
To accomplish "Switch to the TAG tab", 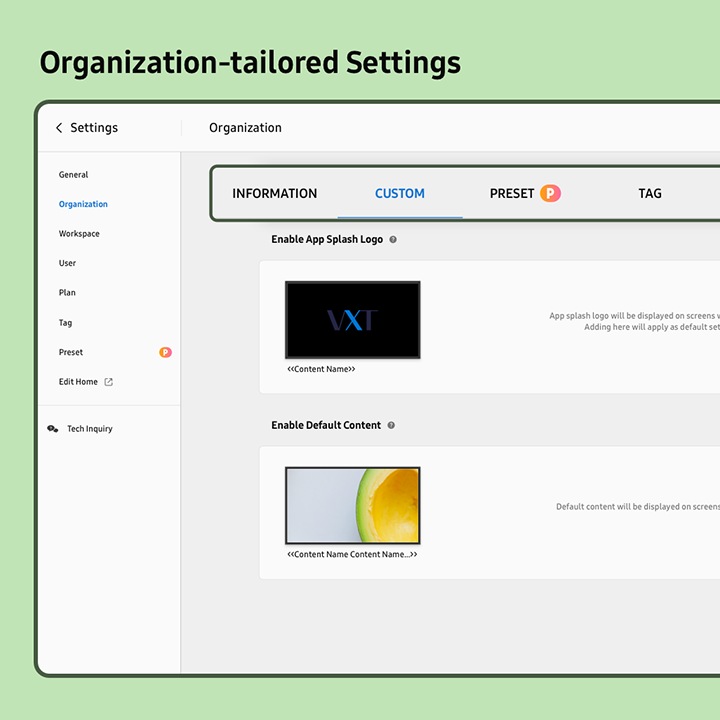I will click(650, 193).
